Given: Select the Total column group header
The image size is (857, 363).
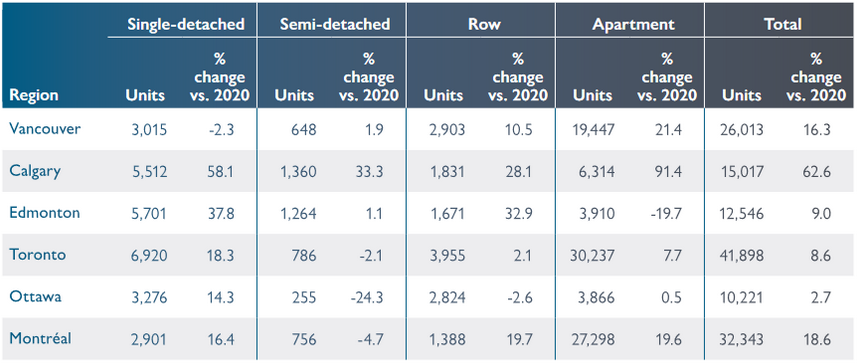Looking at the screenshot, I should [x=783, y=25].
